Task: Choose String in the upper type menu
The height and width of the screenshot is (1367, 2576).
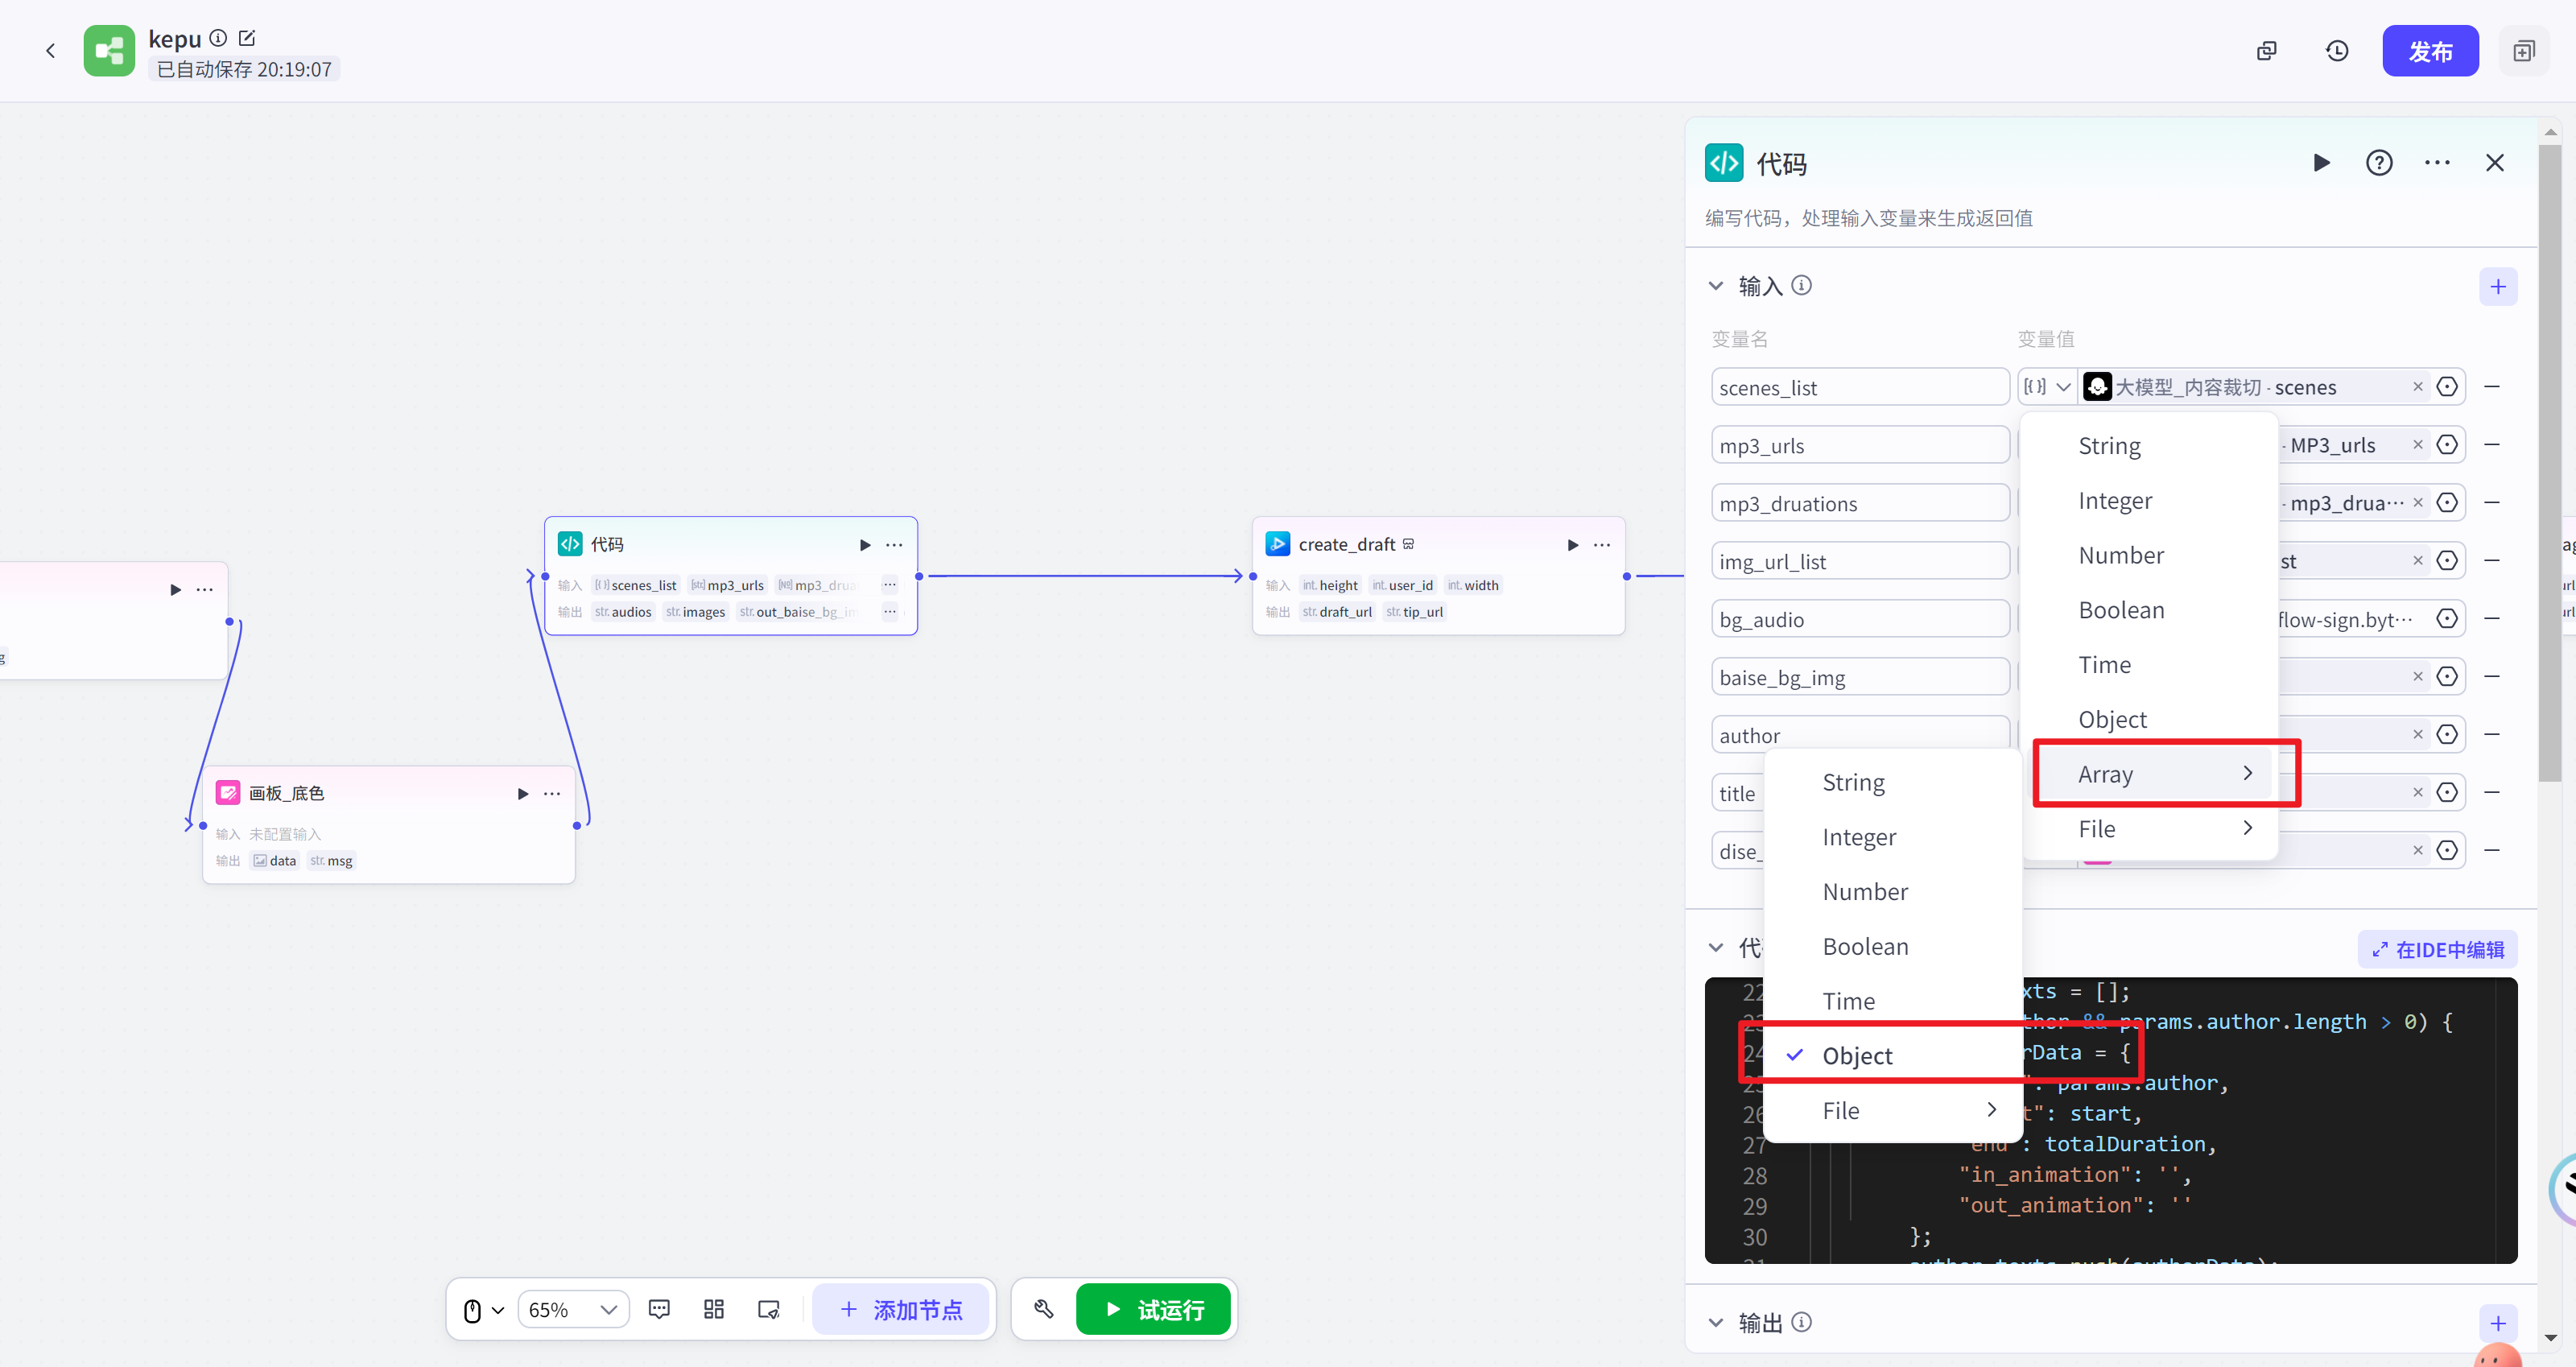Action: 2149,446
